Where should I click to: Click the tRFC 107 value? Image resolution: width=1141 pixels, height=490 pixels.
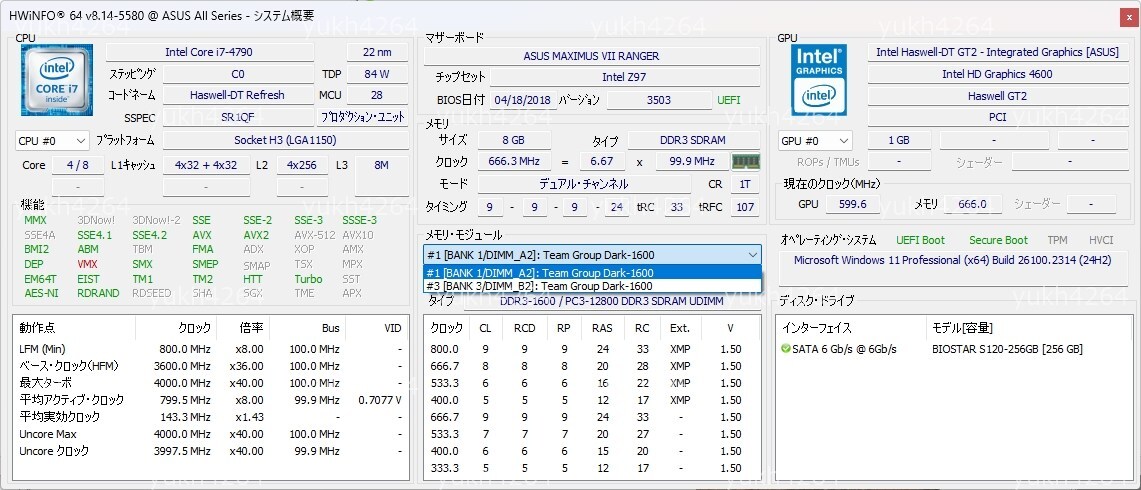(744, 207)
